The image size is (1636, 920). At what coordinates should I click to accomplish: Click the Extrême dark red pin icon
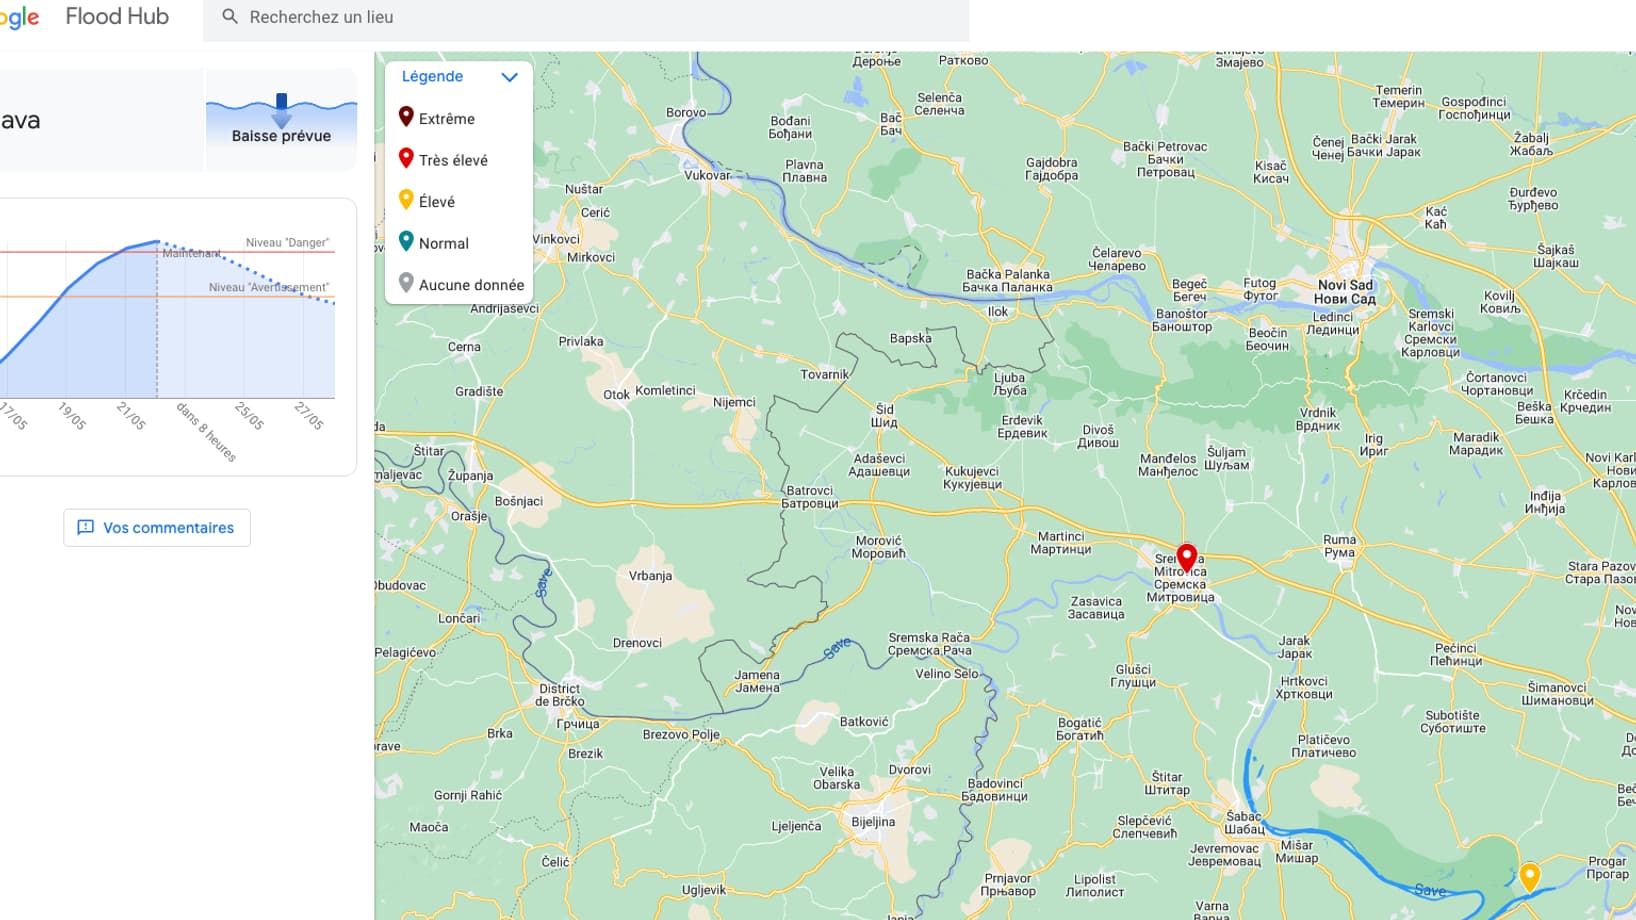[406, 117]
